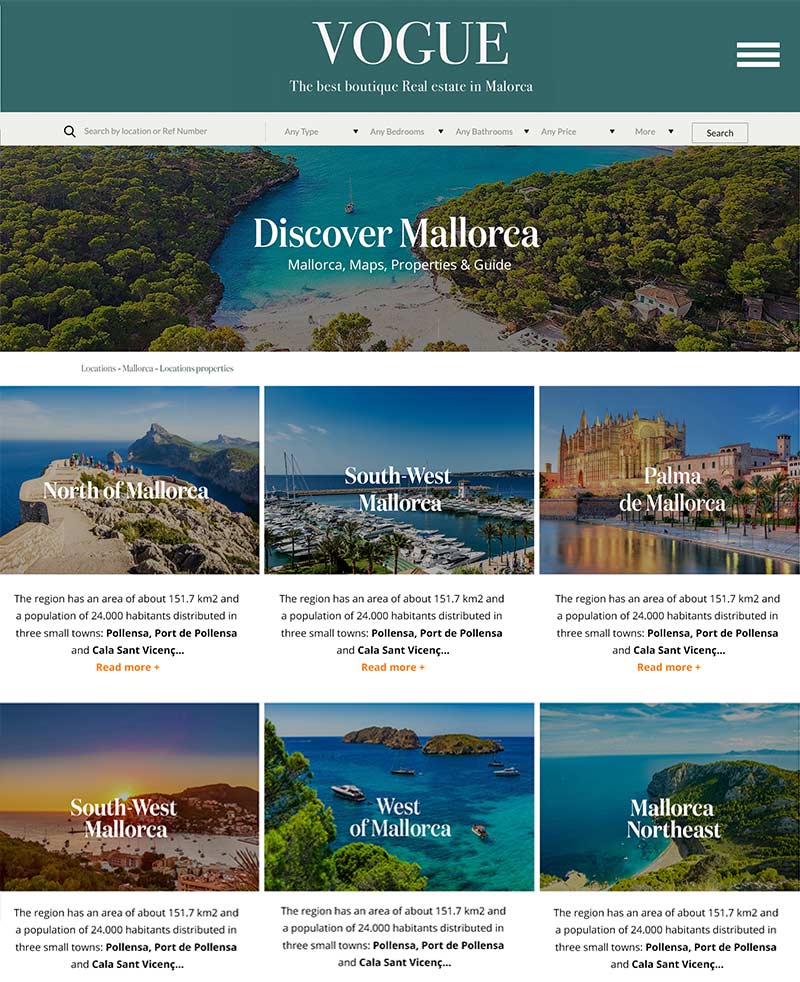Click Read more under North of Mallorca
The image size is (800, 982).
pos(127,668)
